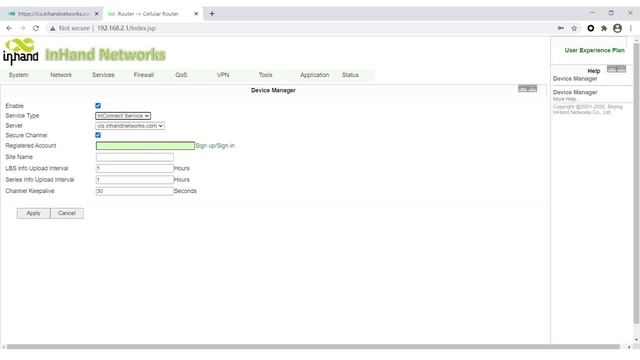Image resolution: width=640 pixels, height=360 pixels.
Task: Click the vertical scrollbar
Action: pyautogui.click(x=636, y=184)
